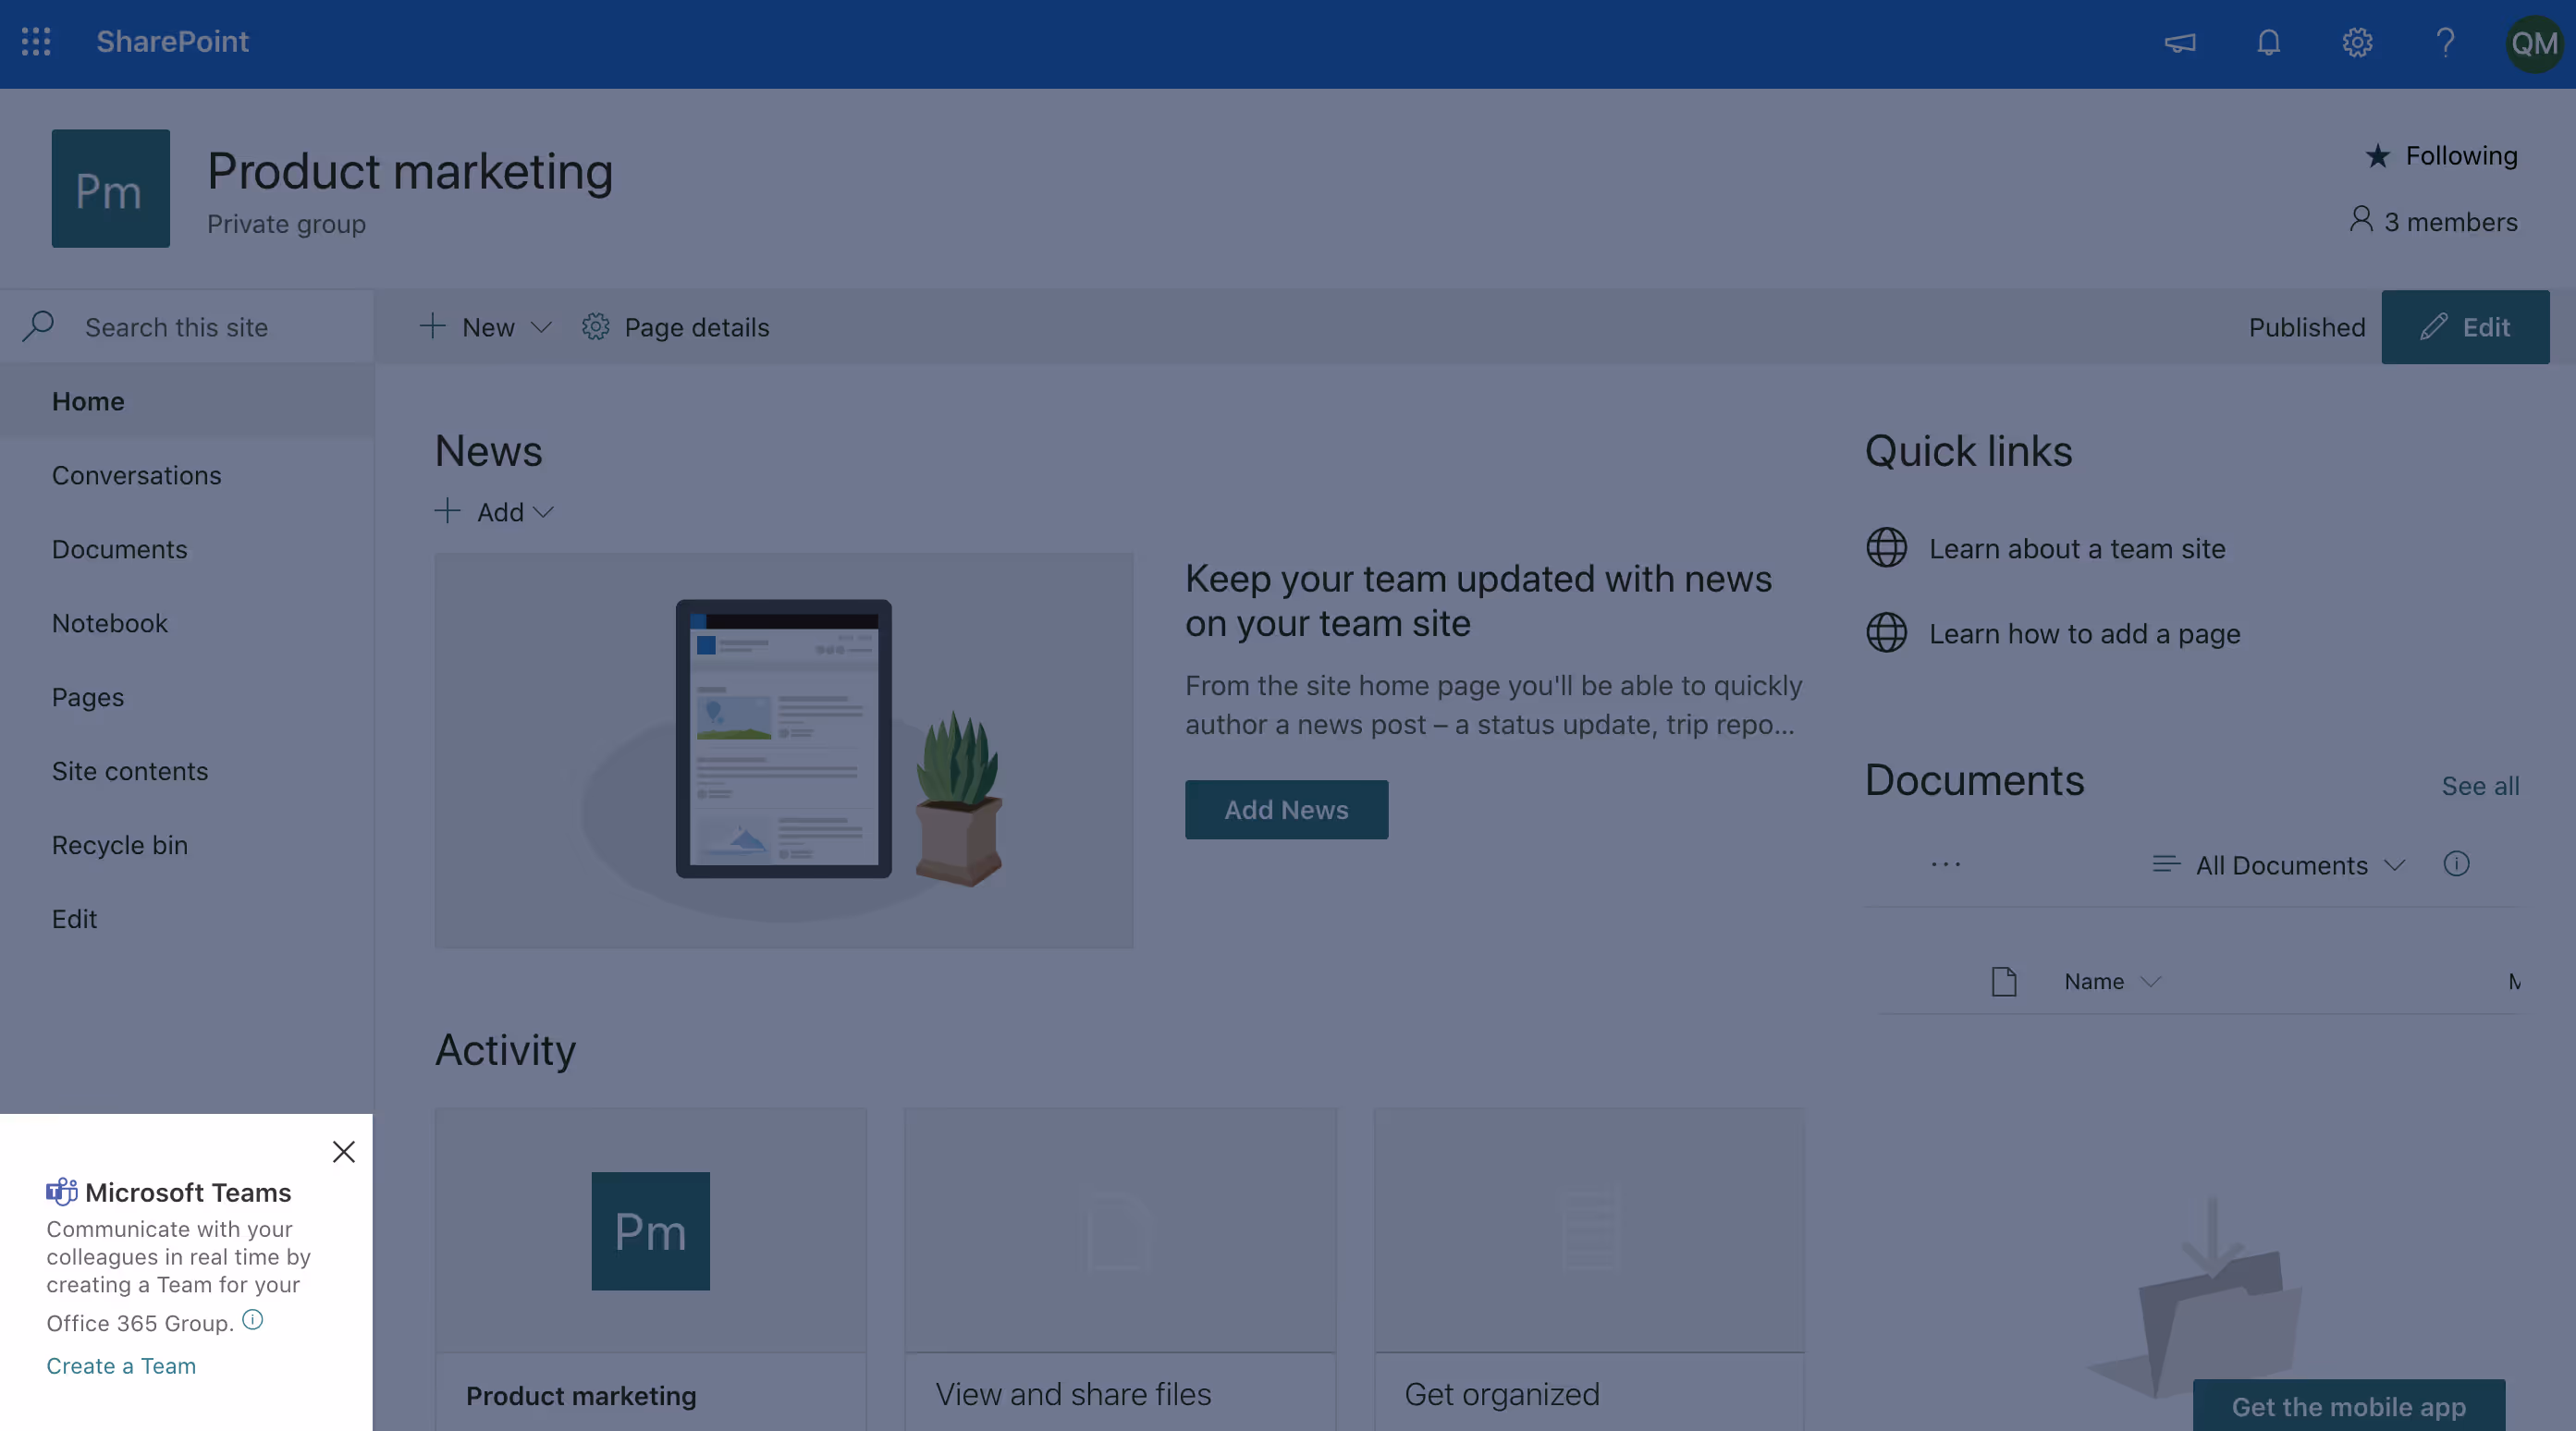Click the Create a Team link
Image resolution: width=2576 pixels, height=1431 pixels.
(x=121, y=1366)
